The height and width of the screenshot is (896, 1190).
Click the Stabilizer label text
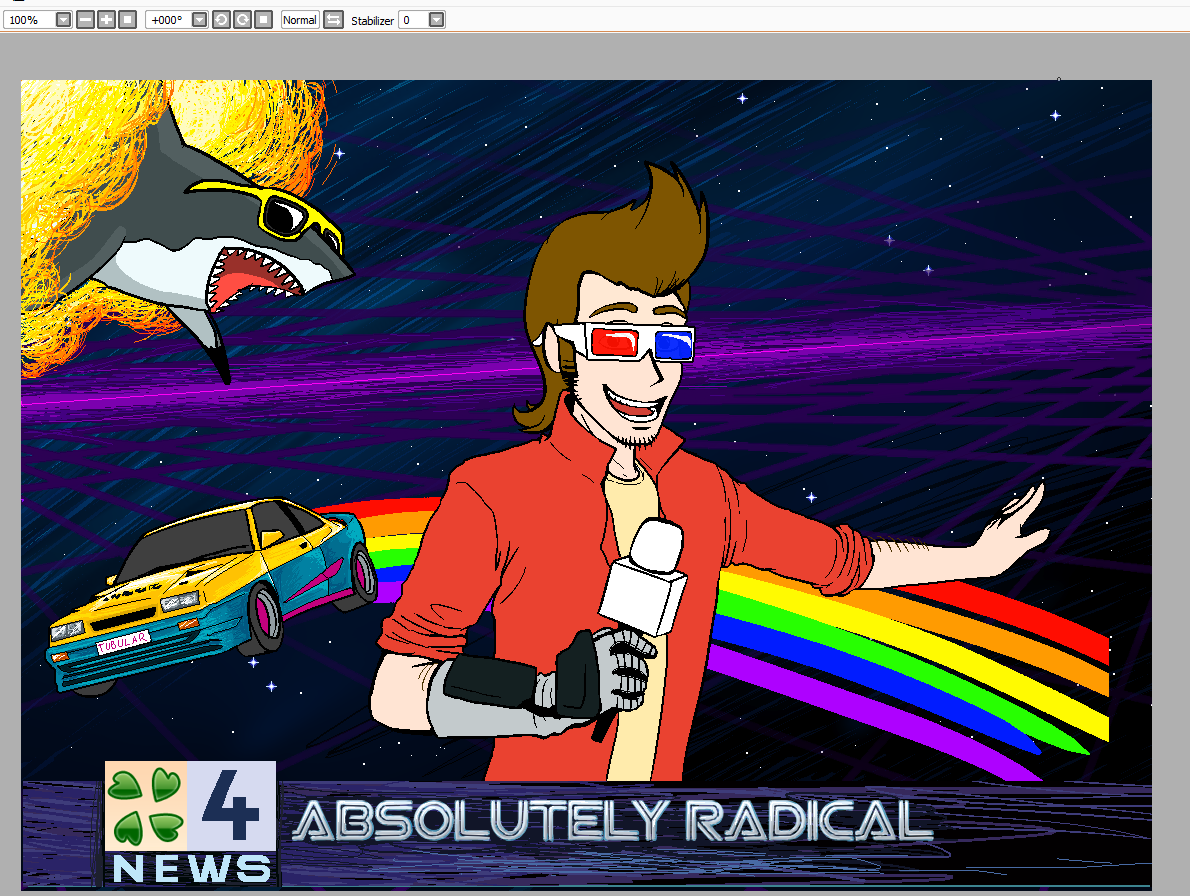372,20
